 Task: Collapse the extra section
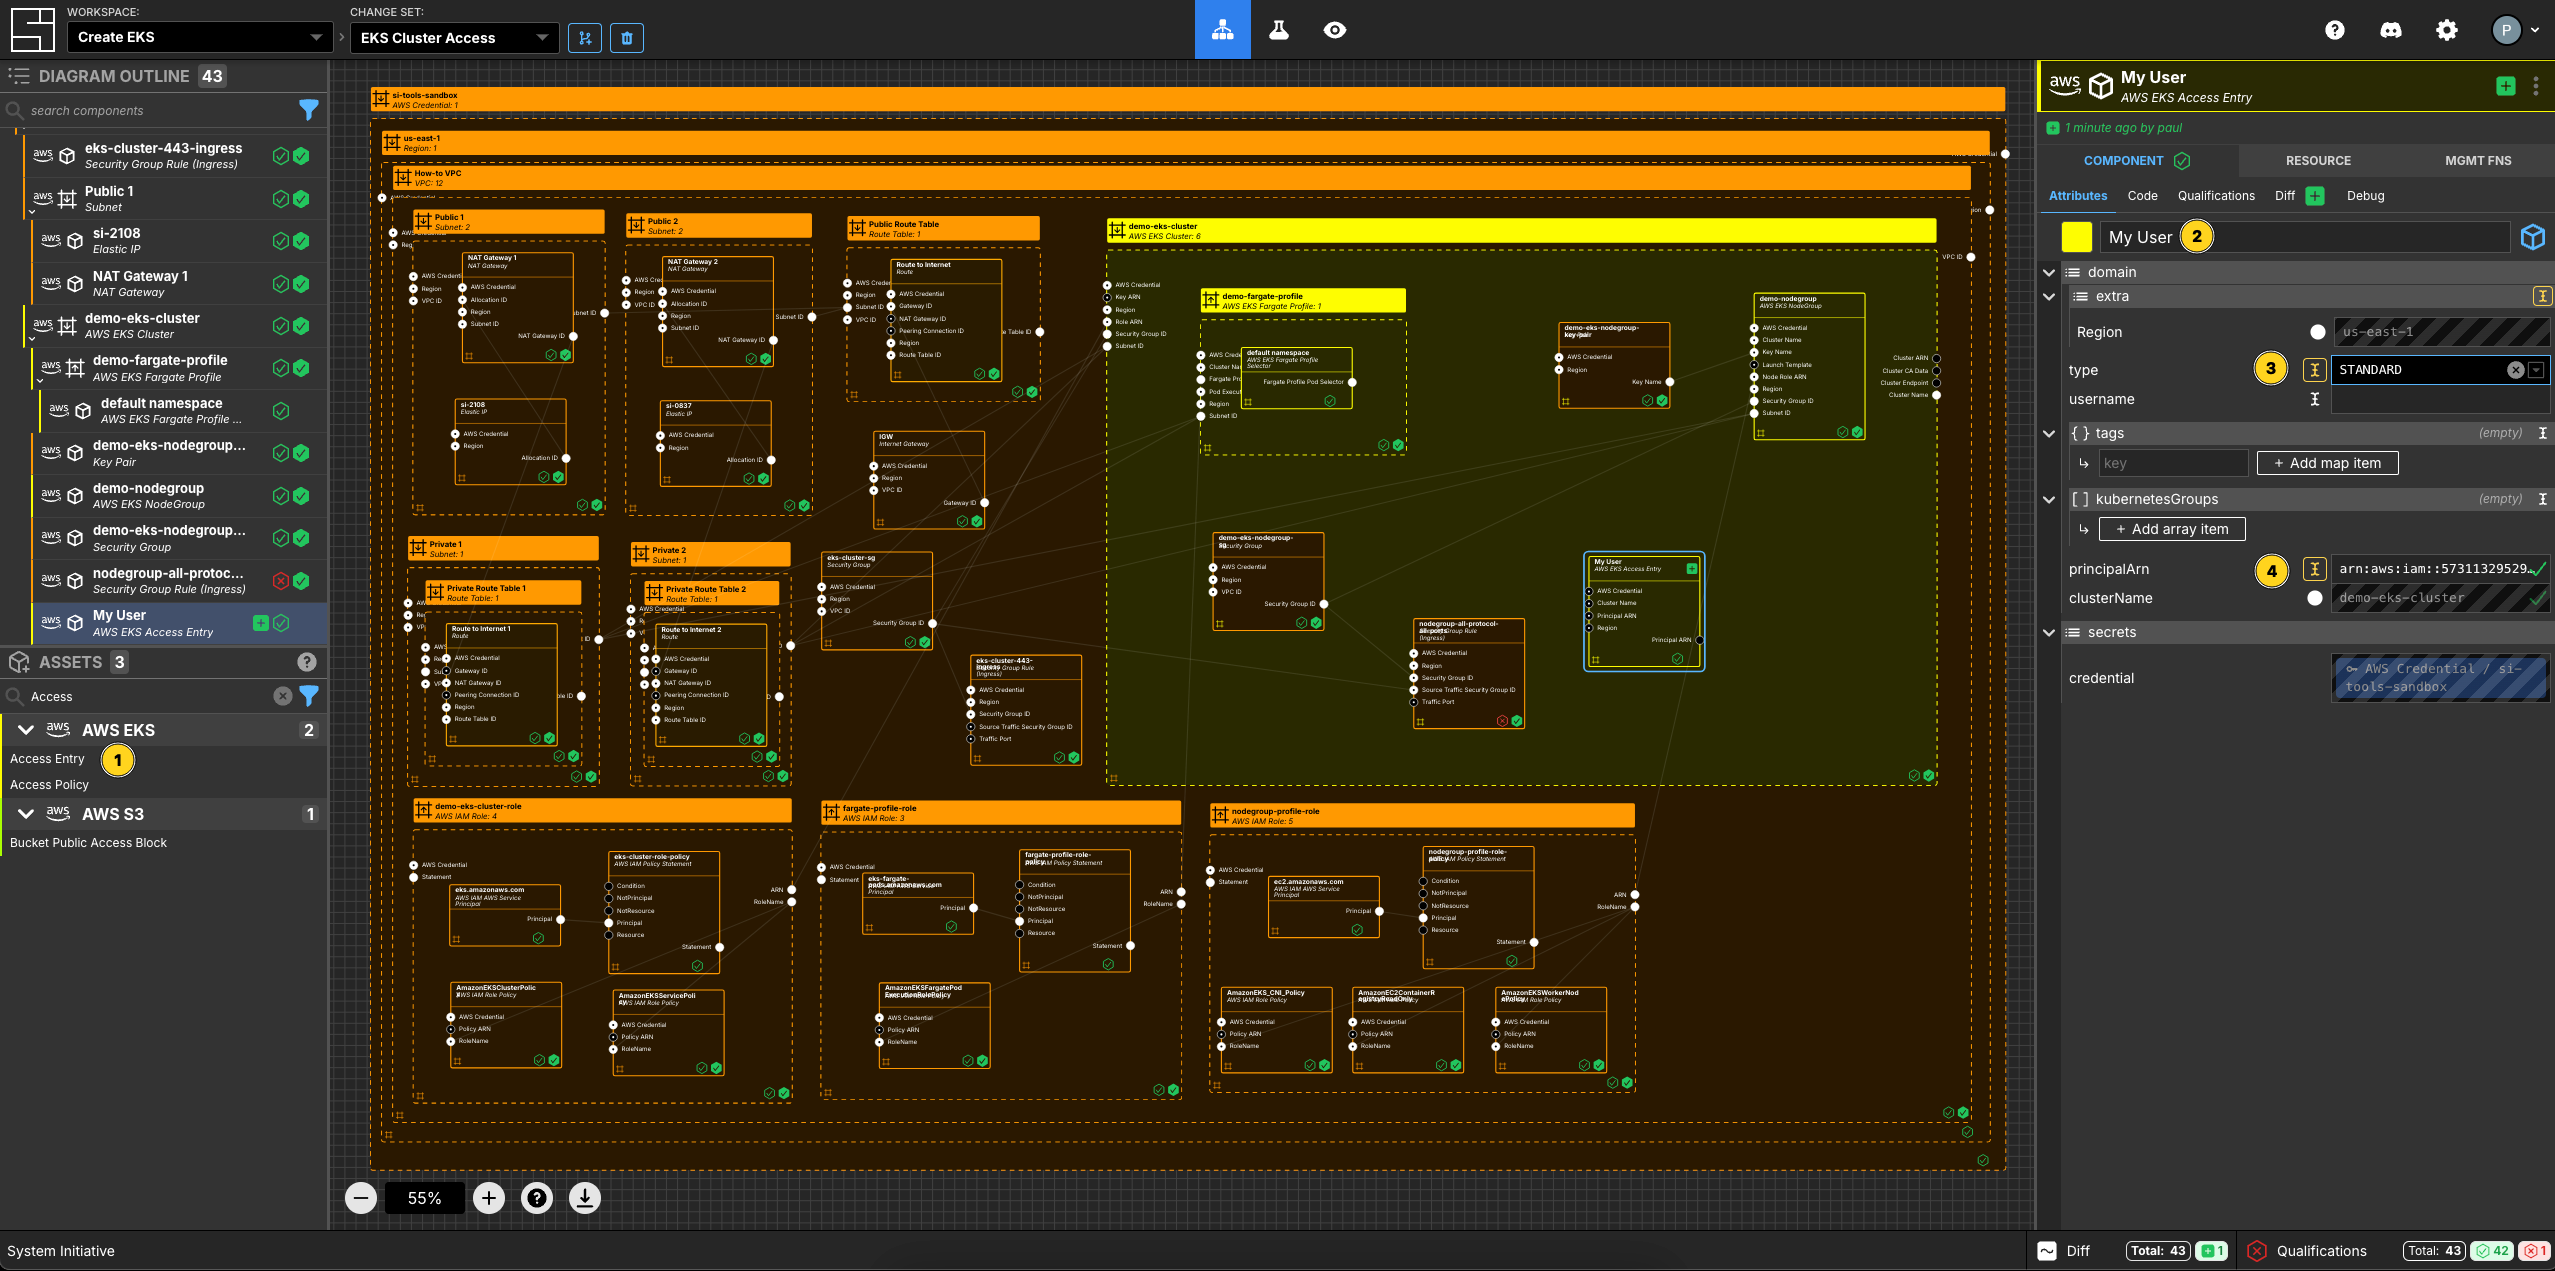2049,296
